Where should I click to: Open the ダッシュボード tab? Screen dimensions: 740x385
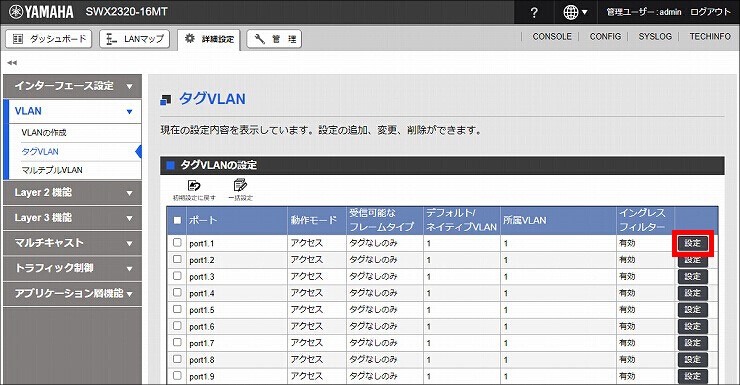pos(49,39)
